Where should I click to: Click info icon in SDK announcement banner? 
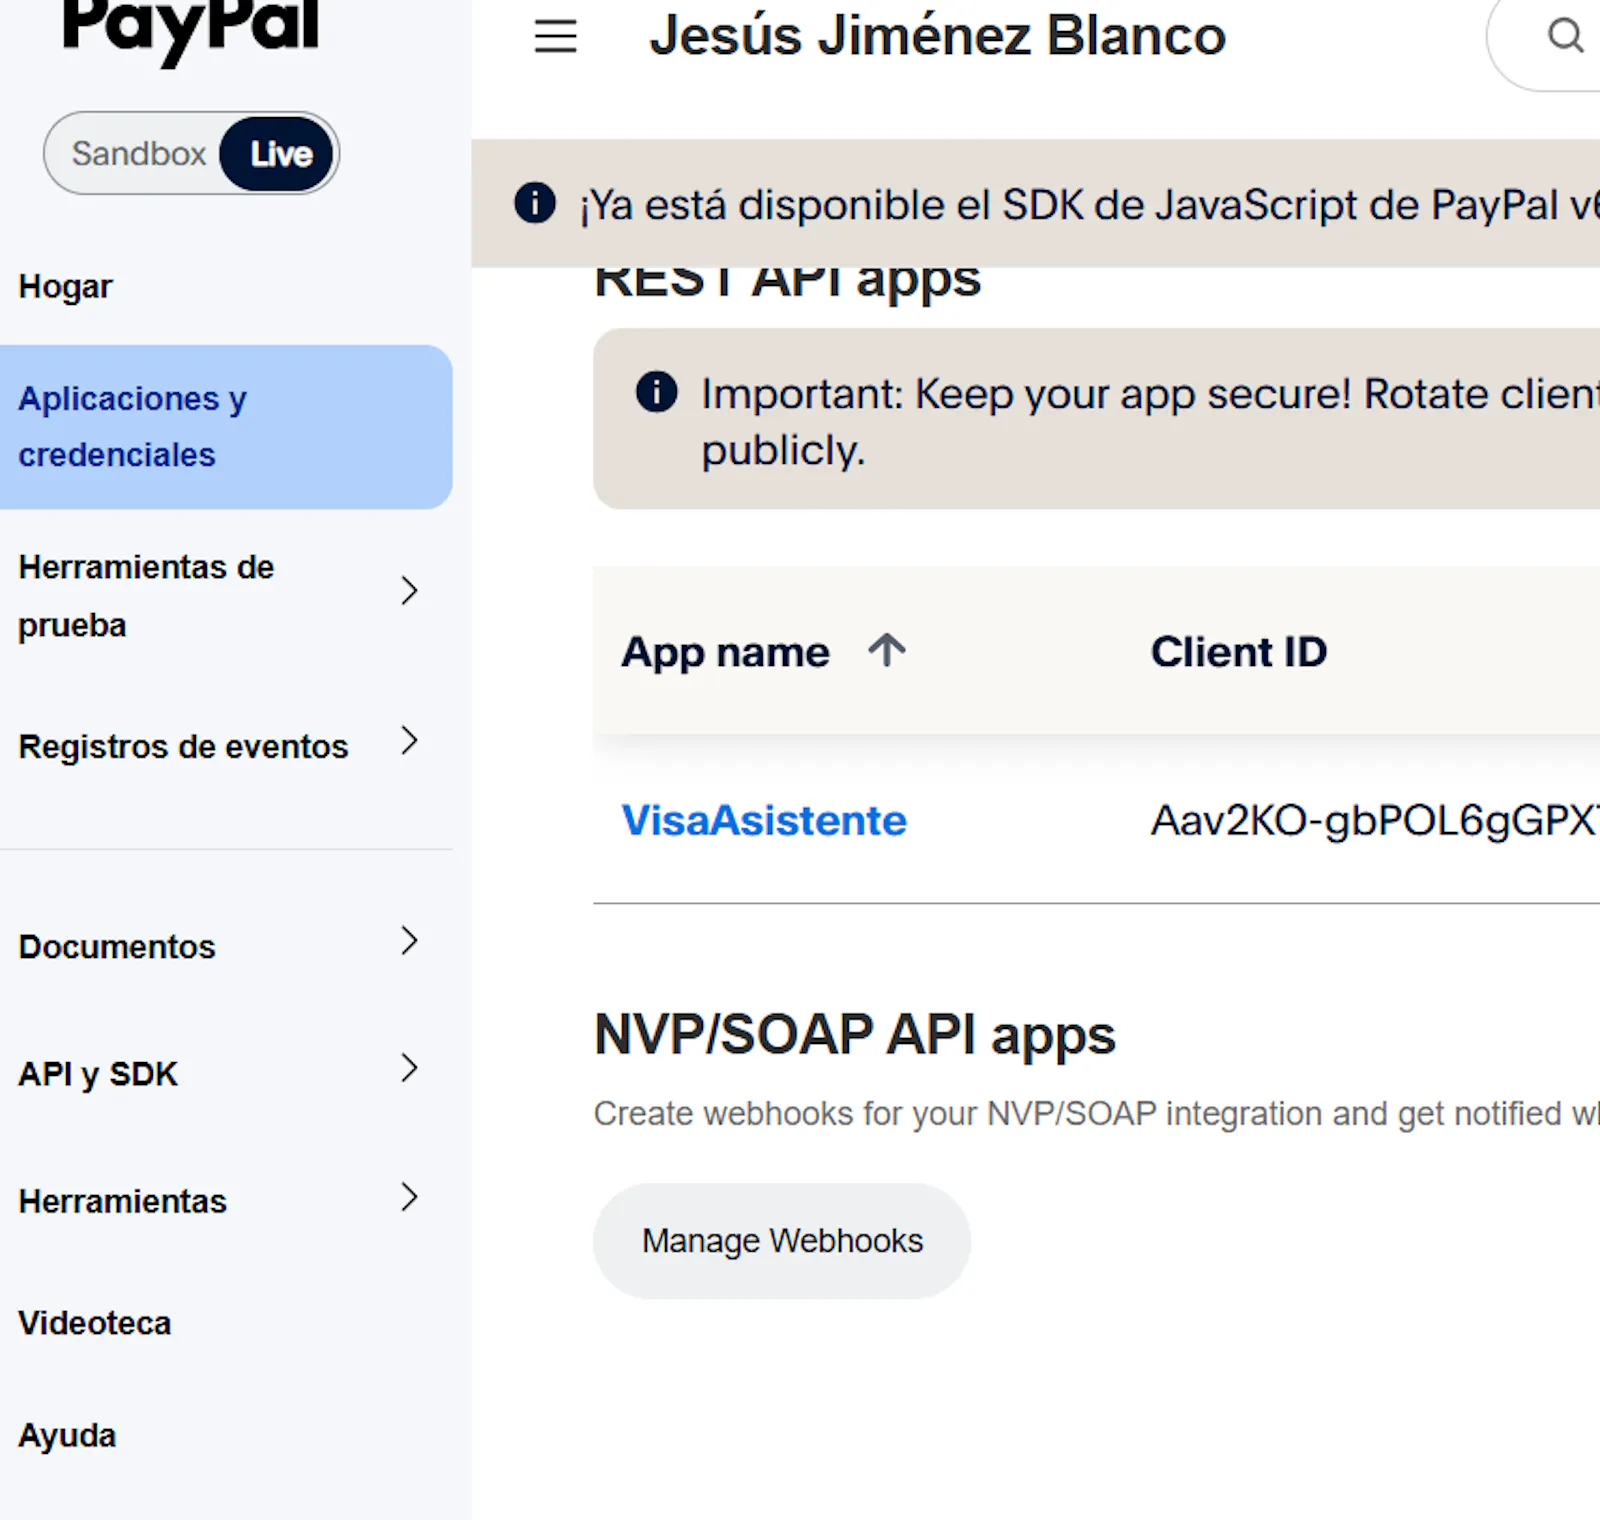535,203
